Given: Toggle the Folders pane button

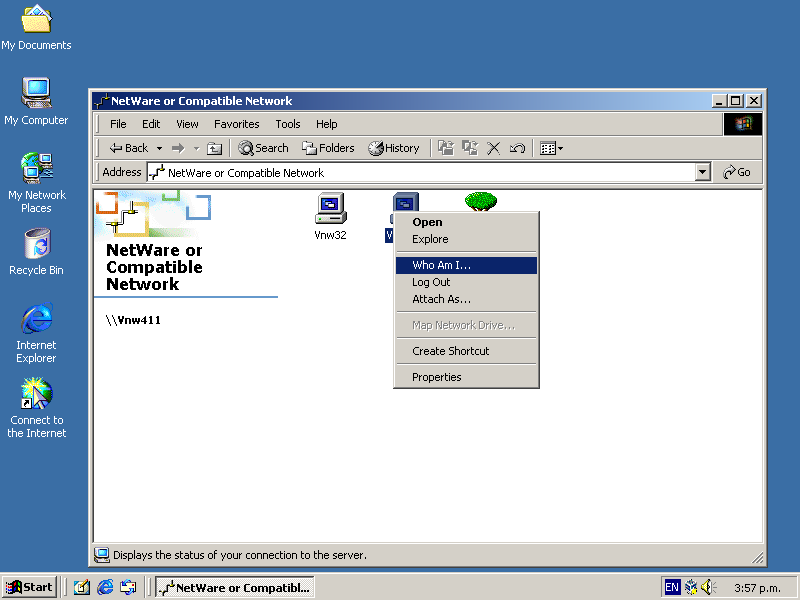Looking at the screenshot, I should (328, 148).
